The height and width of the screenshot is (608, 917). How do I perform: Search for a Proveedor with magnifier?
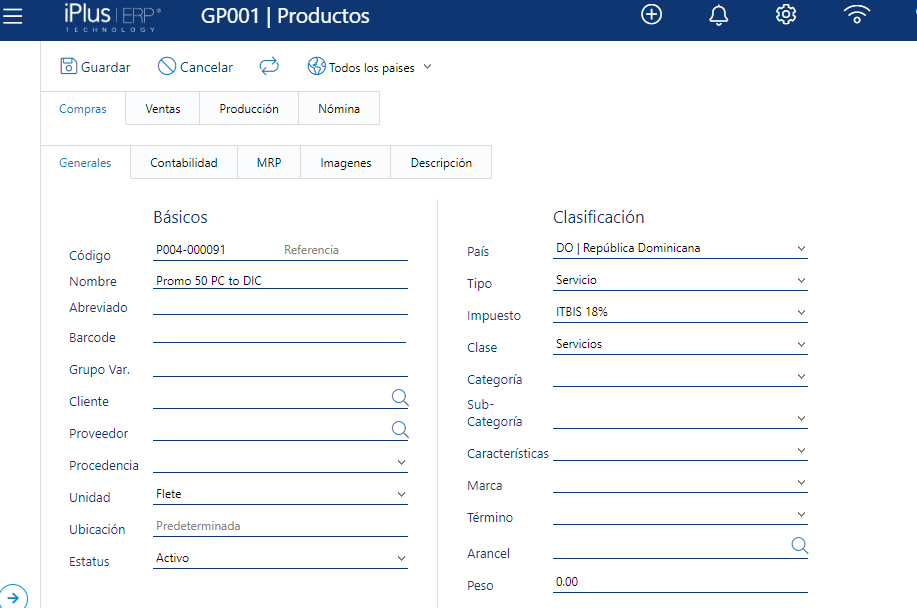400,430
